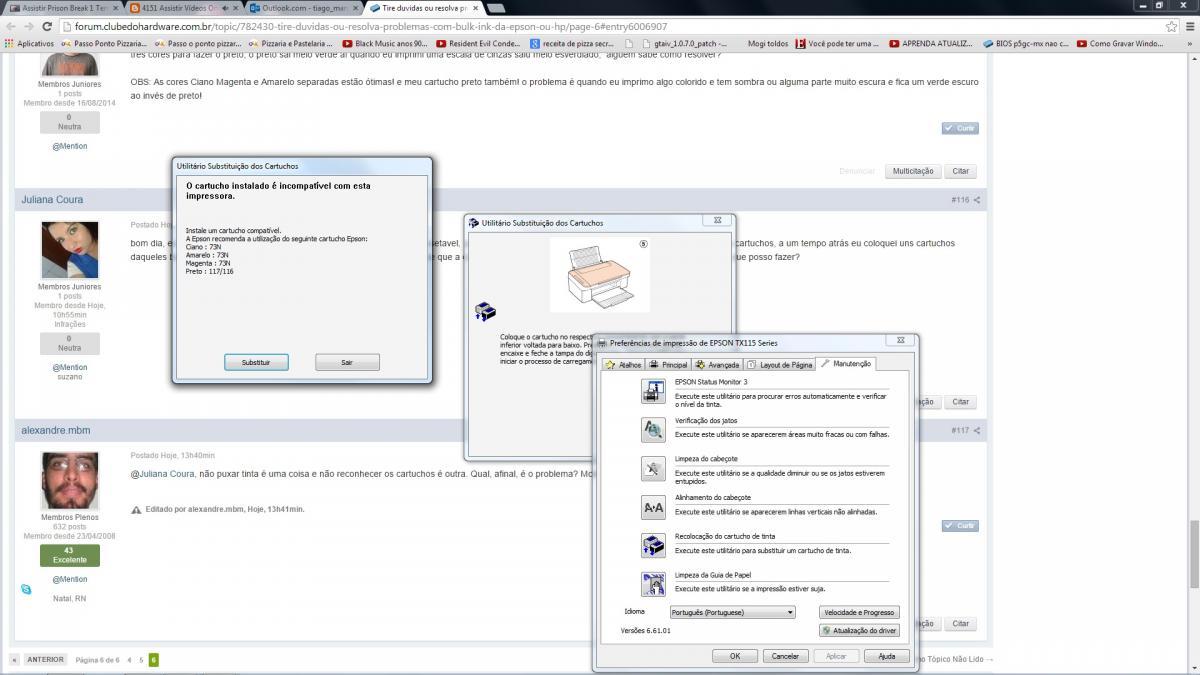Click the @Mention link under Juliana Coura

(70, 367)
